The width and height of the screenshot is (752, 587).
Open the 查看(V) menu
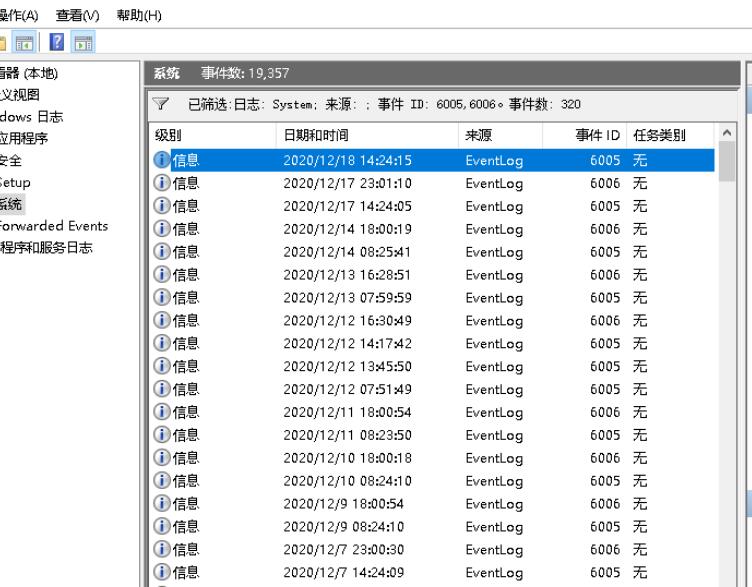pyautogui.click(x=77, y=15)
